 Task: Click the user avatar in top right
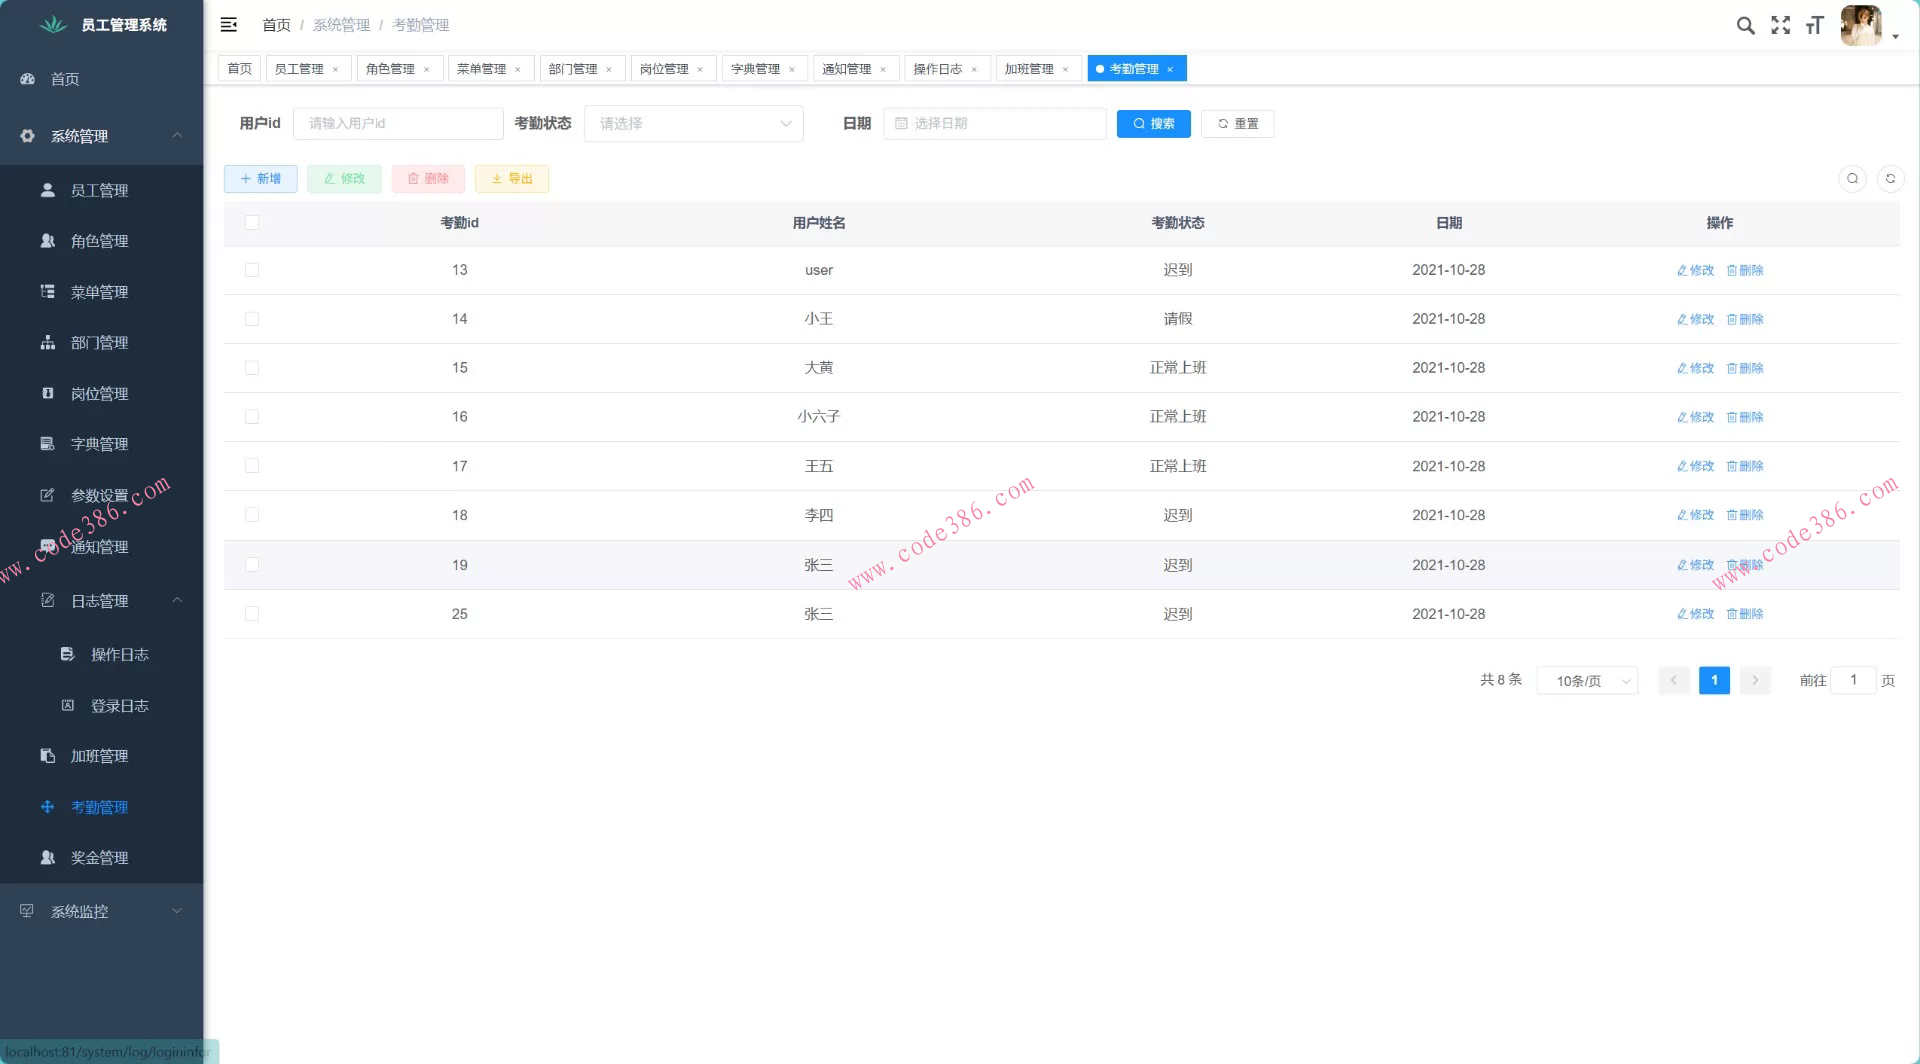coord(1860,26)
